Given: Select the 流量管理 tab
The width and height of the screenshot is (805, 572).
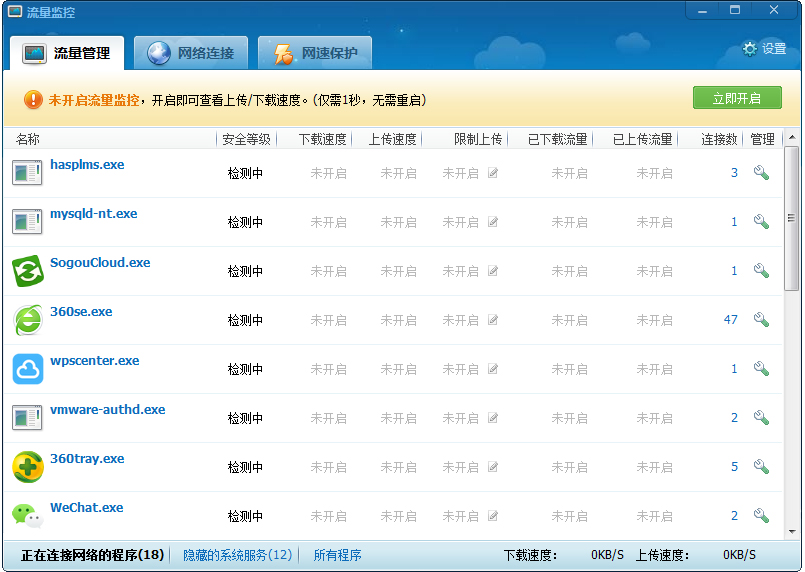Looking at the screenshot, I should pos(66,54).
